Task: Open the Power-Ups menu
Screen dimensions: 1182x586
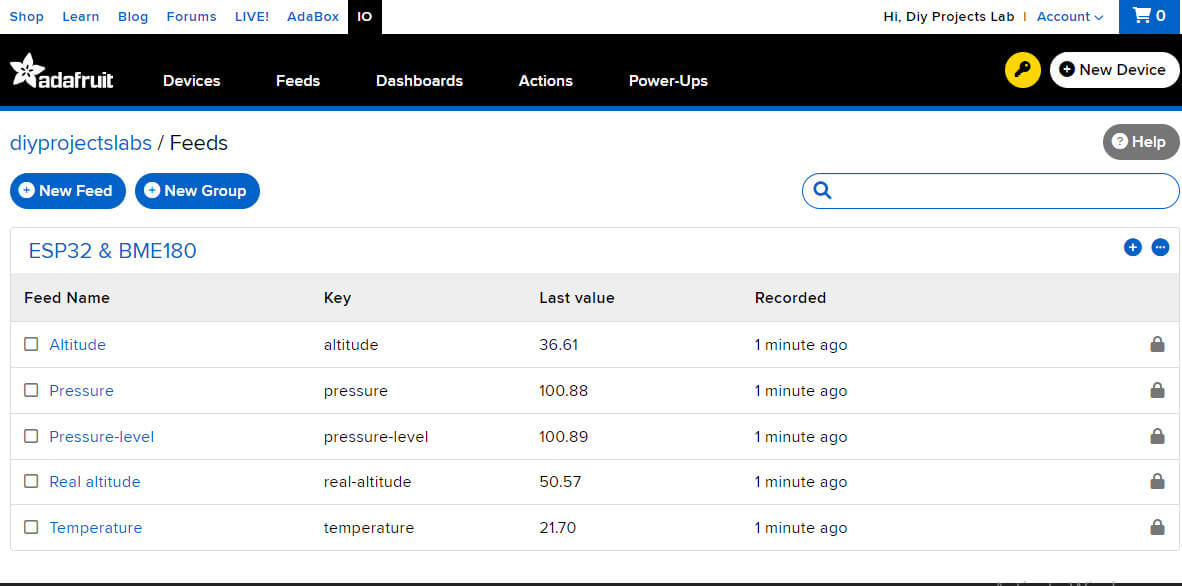Action: (x=668, y=81)
